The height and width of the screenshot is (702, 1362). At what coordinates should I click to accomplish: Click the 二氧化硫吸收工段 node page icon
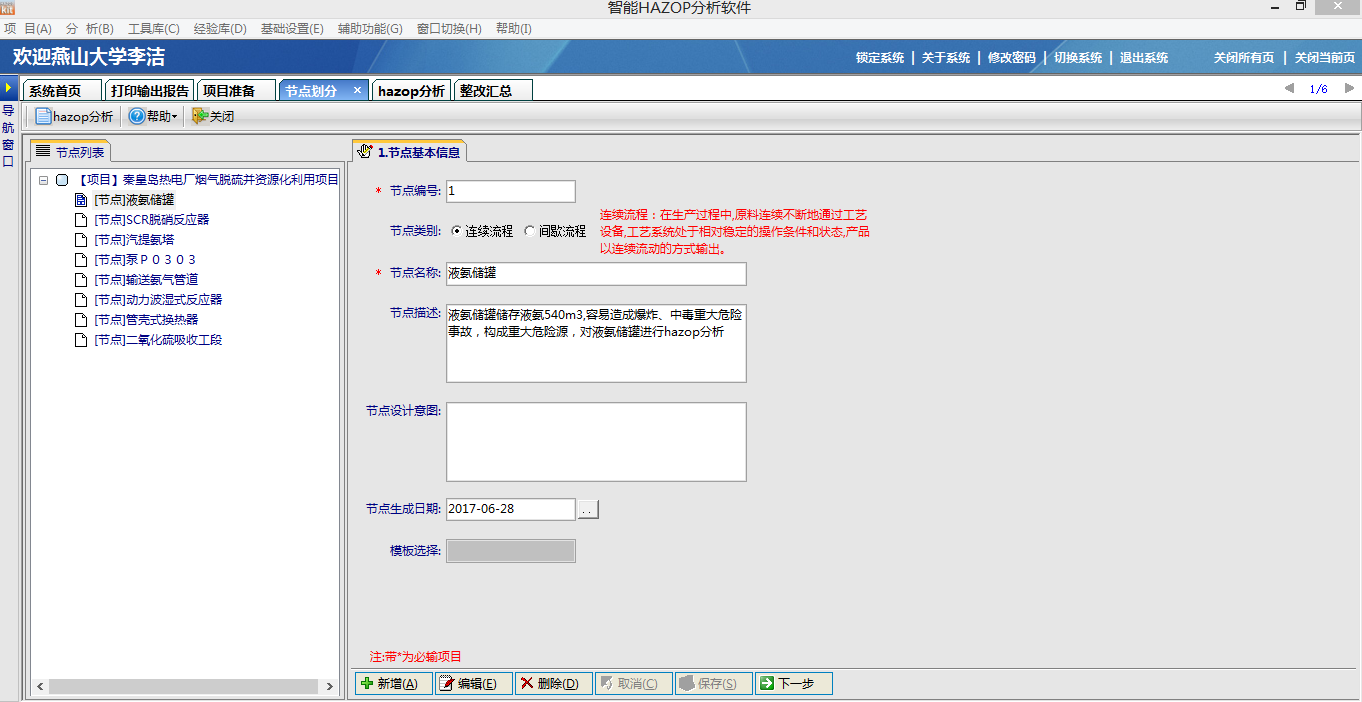click(x=82, y=340)
